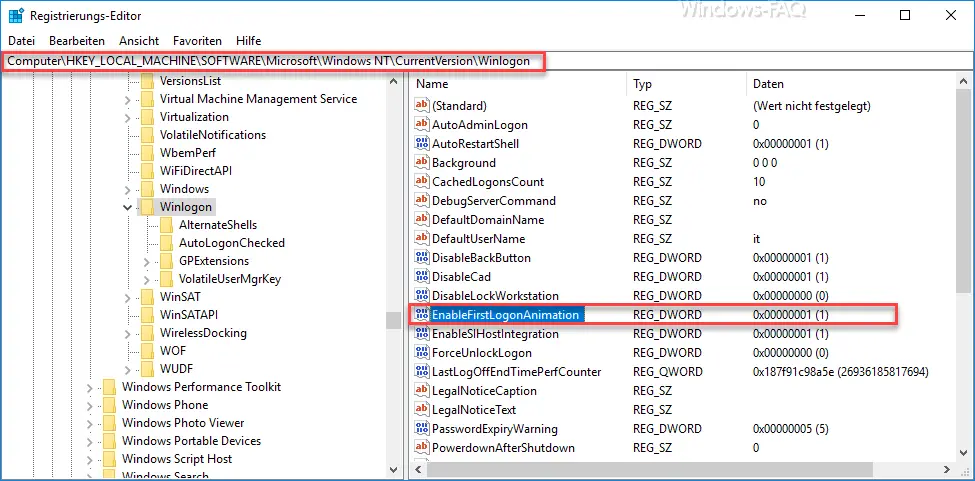Click the PowerdownAfterShutdown value icon
975x481 pixels.
(x=422, y=447)
